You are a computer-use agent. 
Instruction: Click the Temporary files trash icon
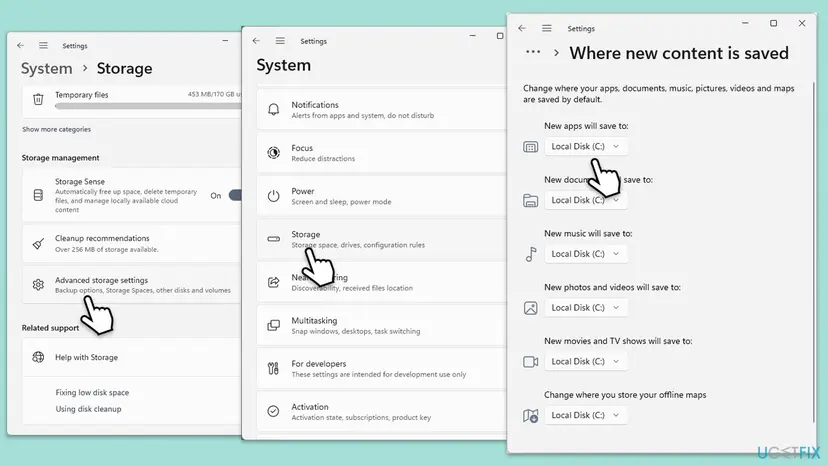(x=38, y=99)
